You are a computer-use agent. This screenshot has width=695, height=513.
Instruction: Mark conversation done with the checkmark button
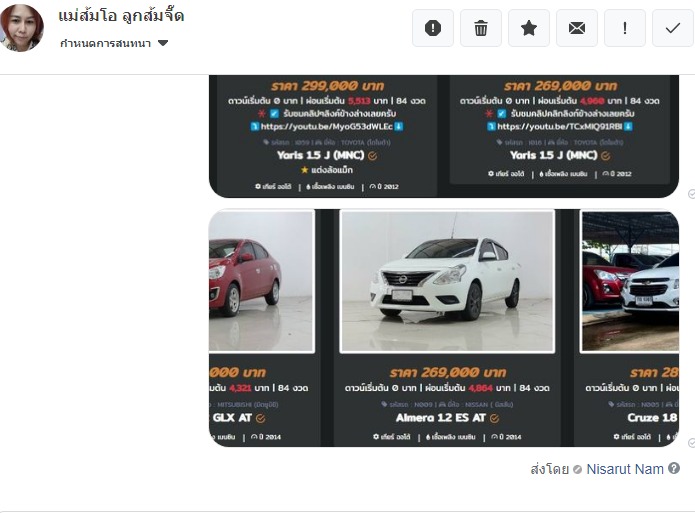pyautogui.click(x=673, y=28)
